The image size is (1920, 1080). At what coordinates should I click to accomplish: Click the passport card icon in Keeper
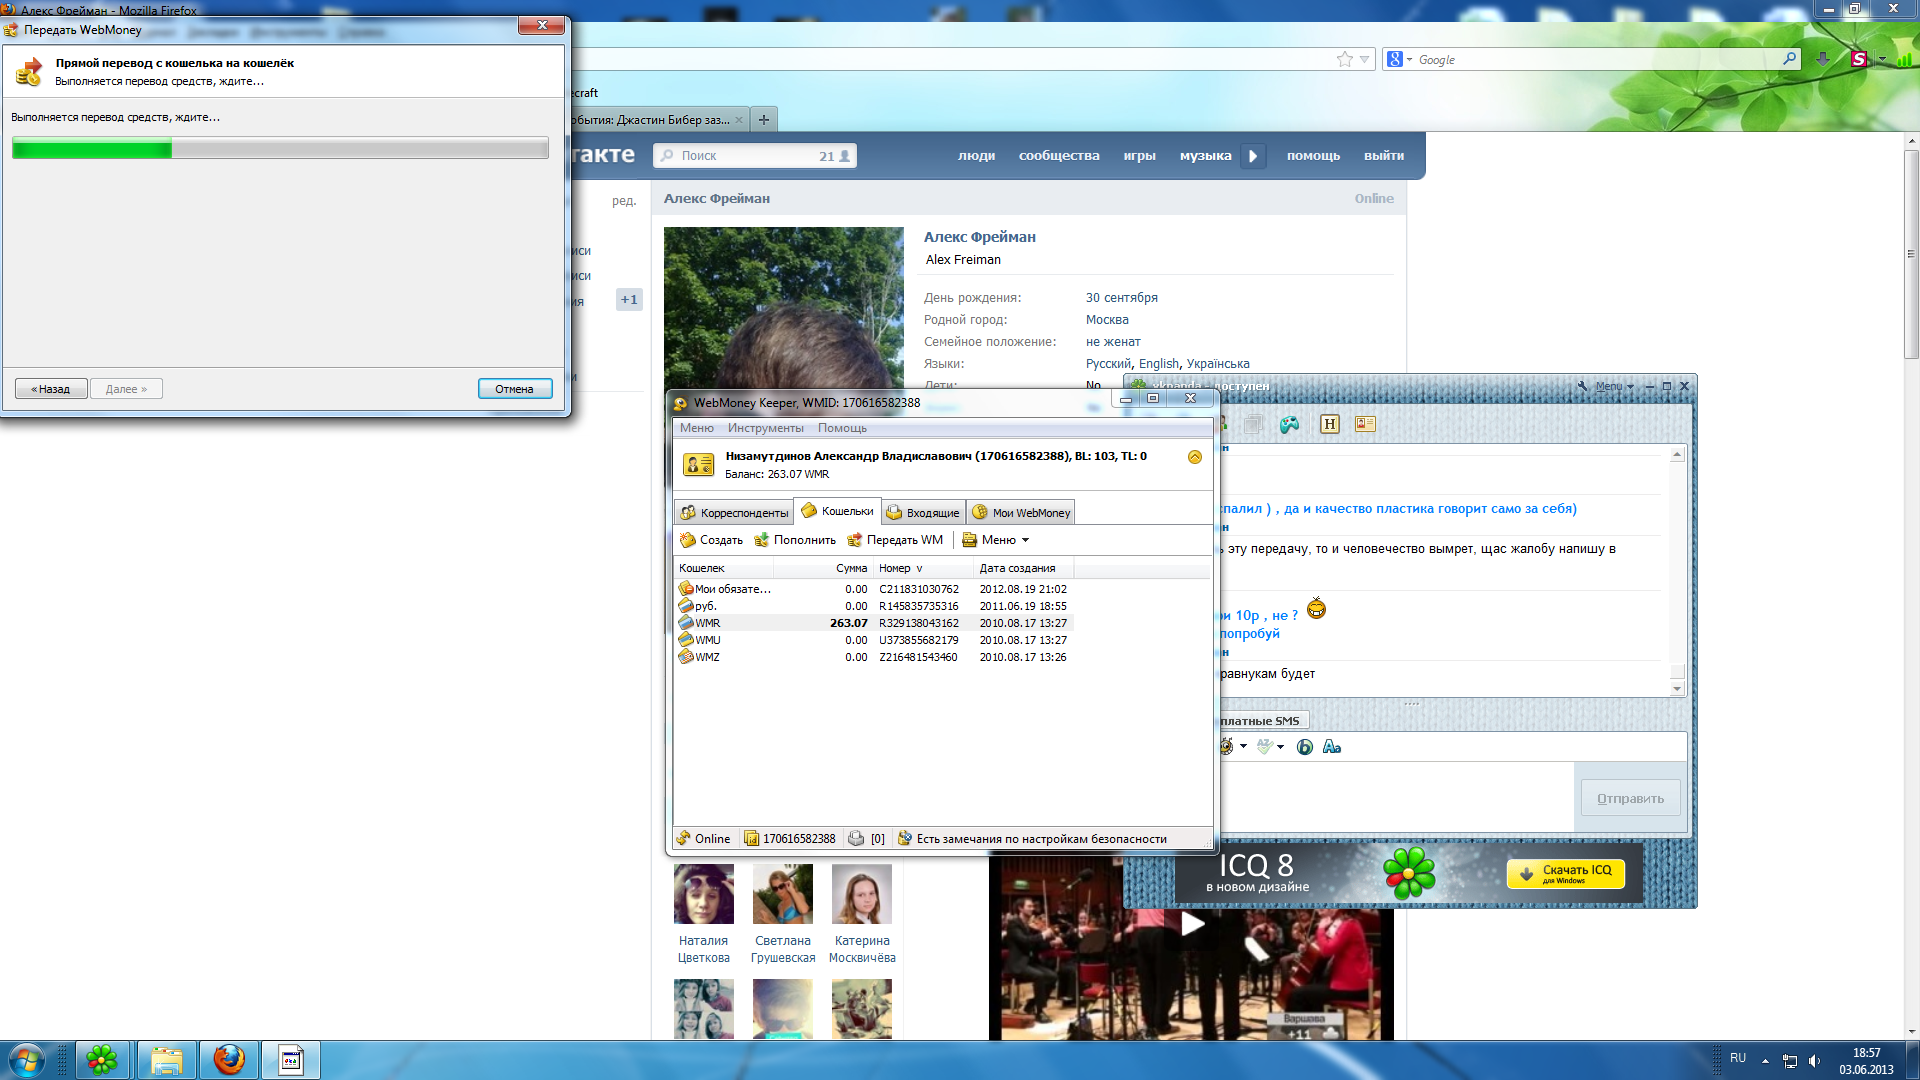click(698, 464)
